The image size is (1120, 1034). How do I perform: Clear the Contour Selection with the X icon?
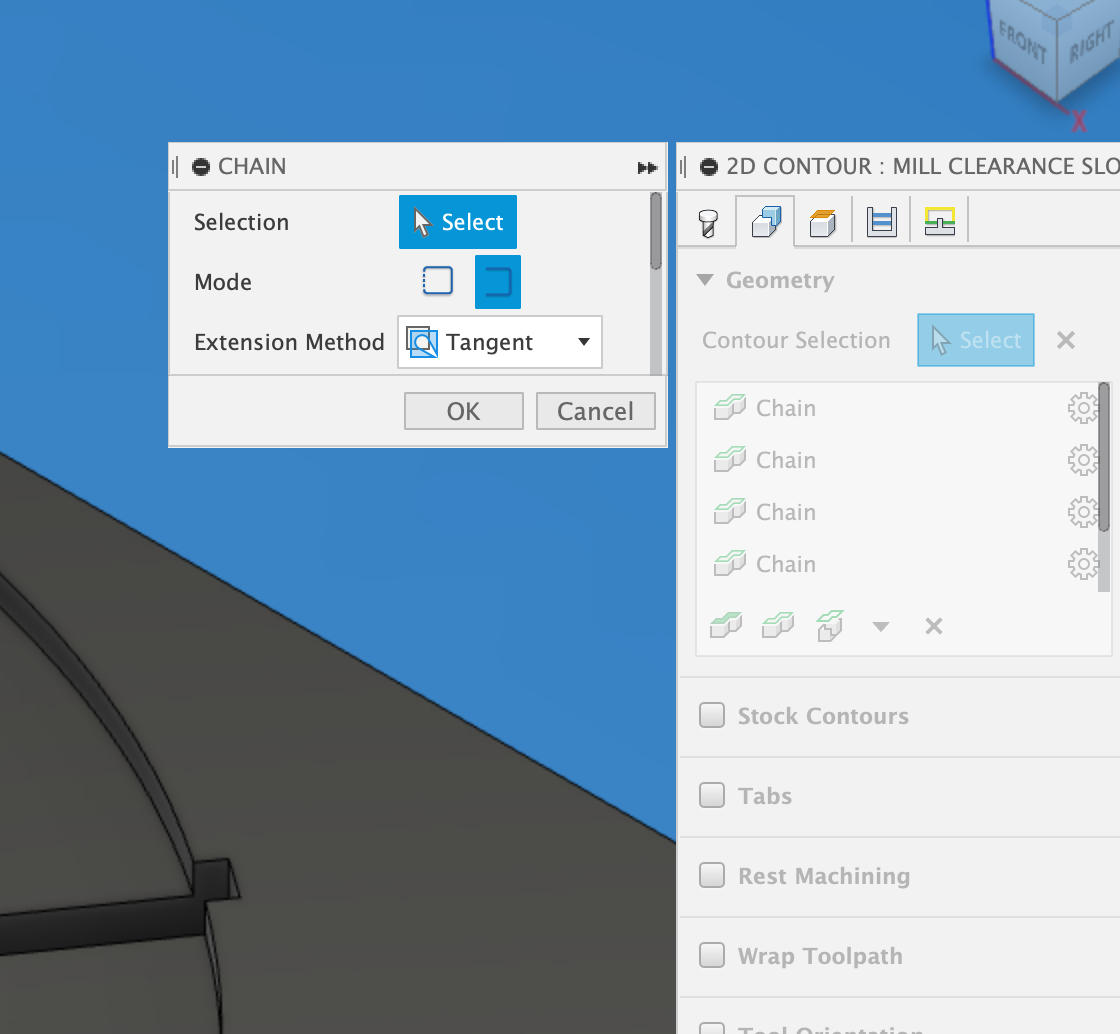[x=1065, y=340]
